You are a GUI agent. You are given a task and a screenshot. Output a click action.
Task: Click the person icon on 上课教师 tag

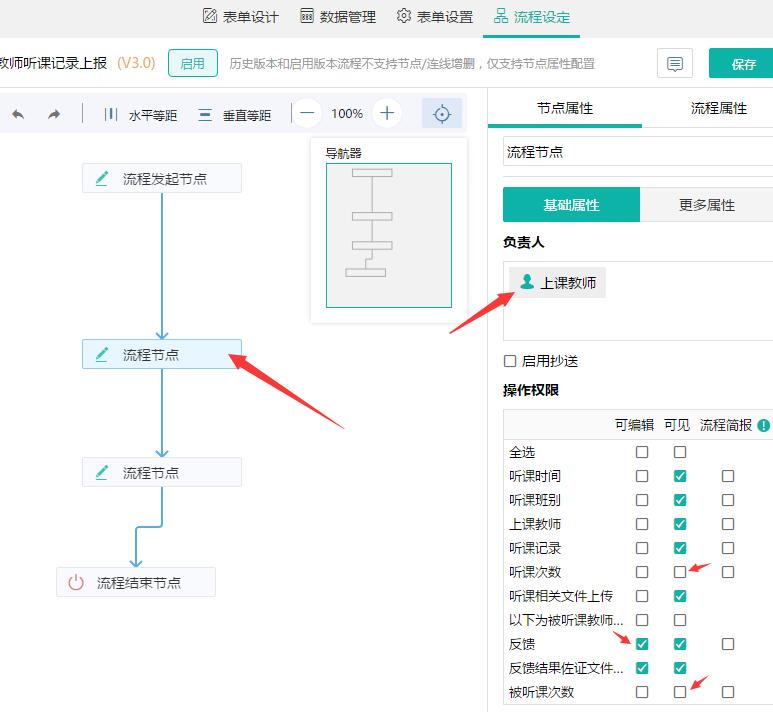tap(527, 282)
